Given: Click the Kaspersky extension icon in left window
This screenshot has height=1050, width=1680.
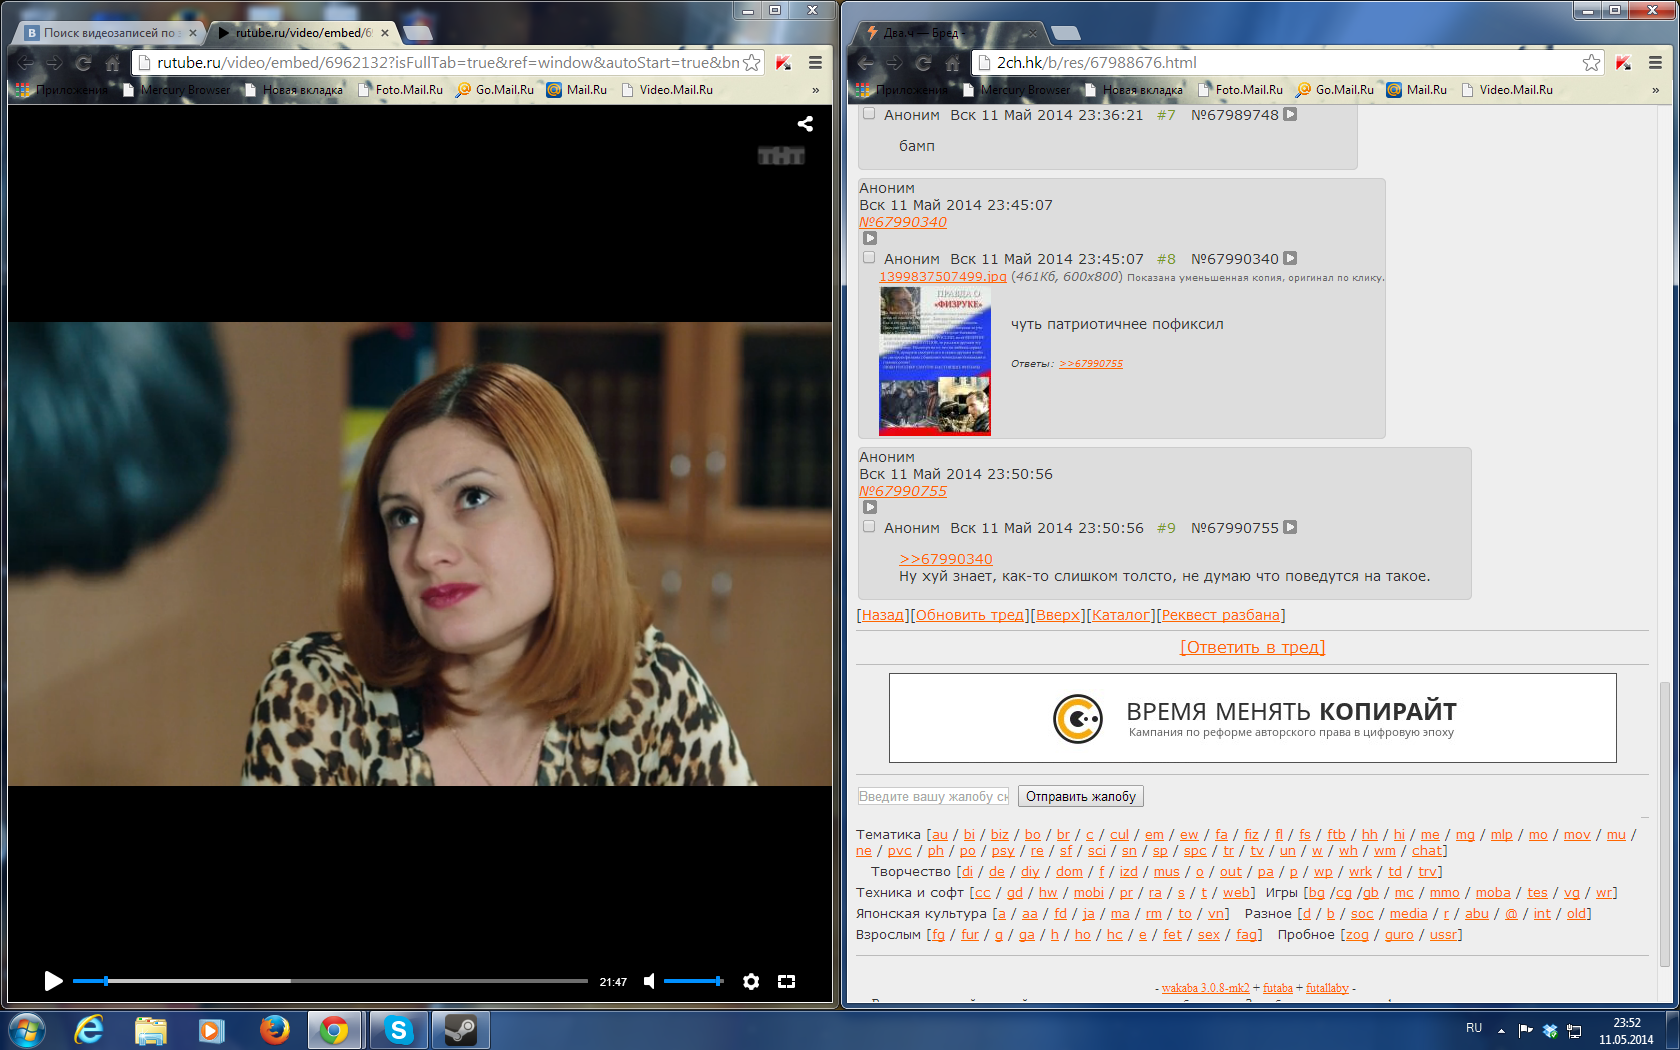Looking at the screenshot, I should (x=784, y=63).
